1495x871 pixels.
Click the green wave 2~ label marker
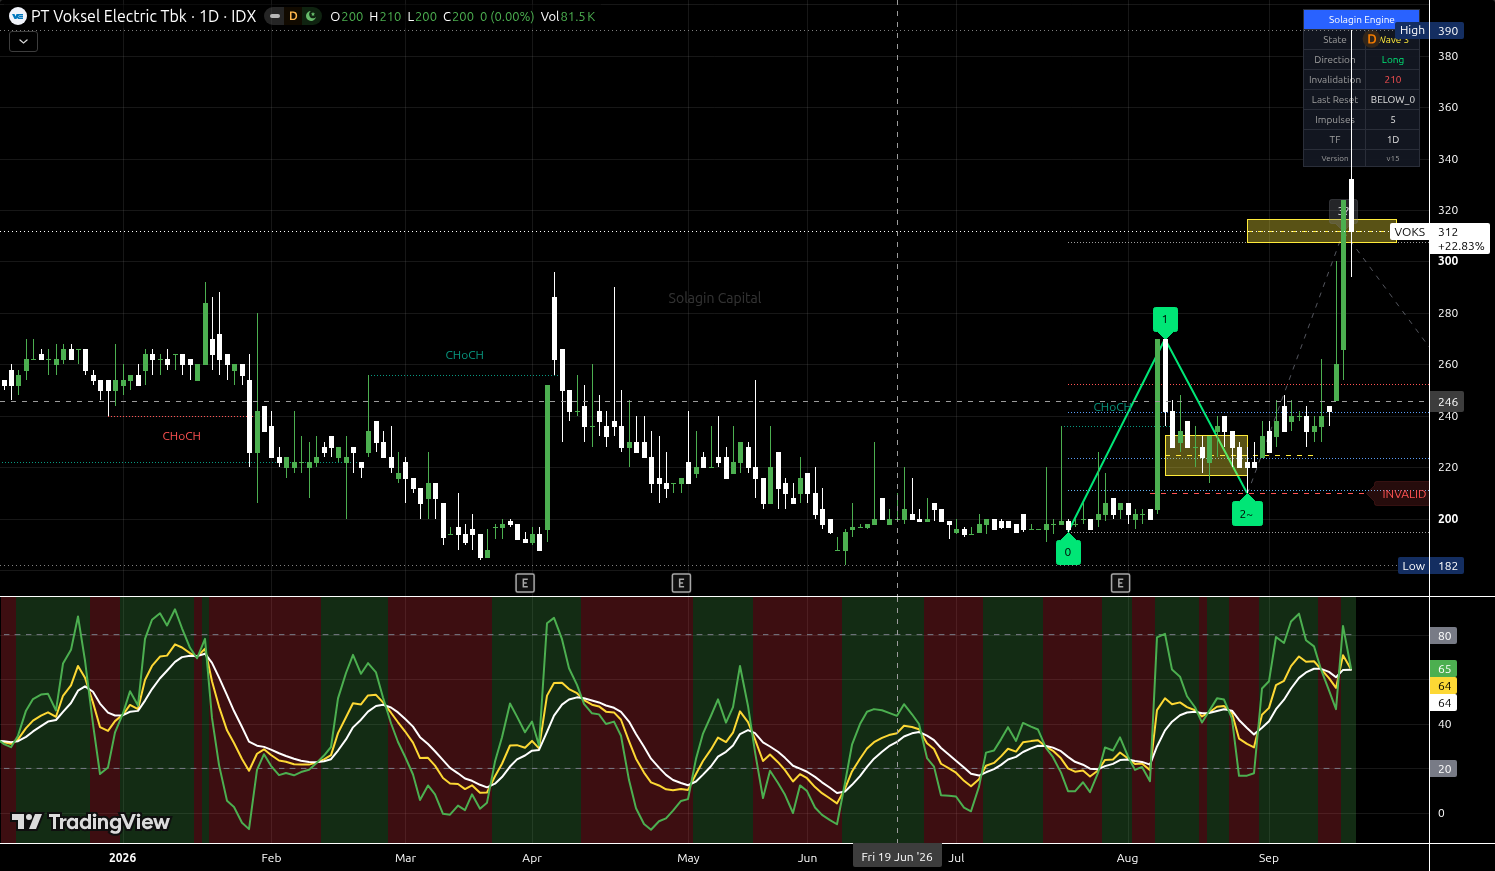point(1247,513)
